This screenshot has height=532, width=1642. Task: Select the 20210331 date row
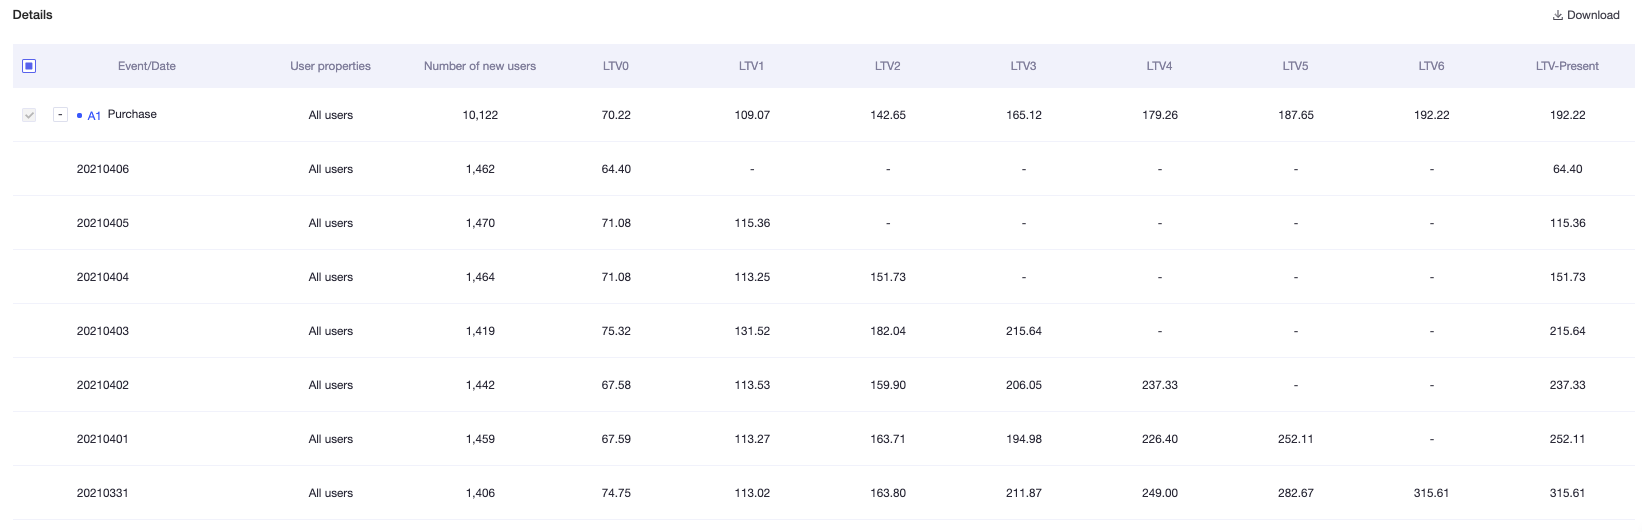(823, 493)
